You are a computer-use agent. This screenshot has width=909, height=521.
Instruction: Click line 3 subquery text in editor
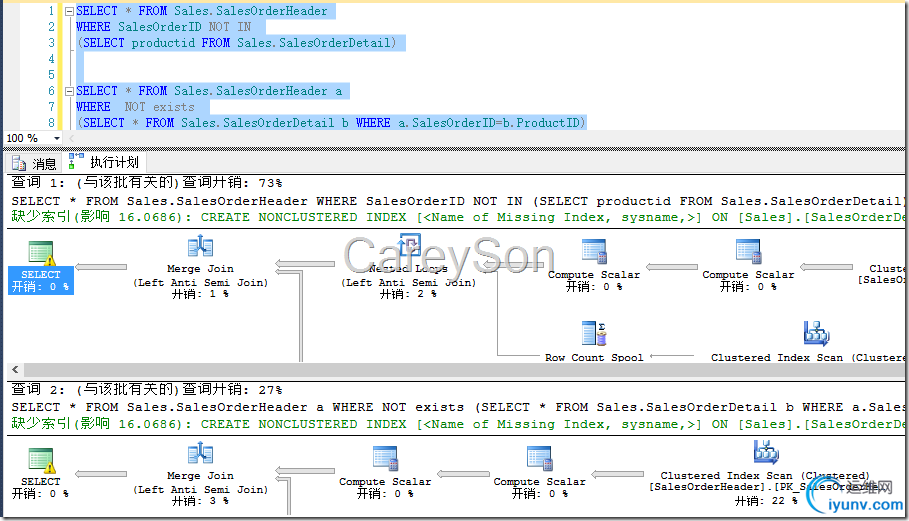coord(237,43)
